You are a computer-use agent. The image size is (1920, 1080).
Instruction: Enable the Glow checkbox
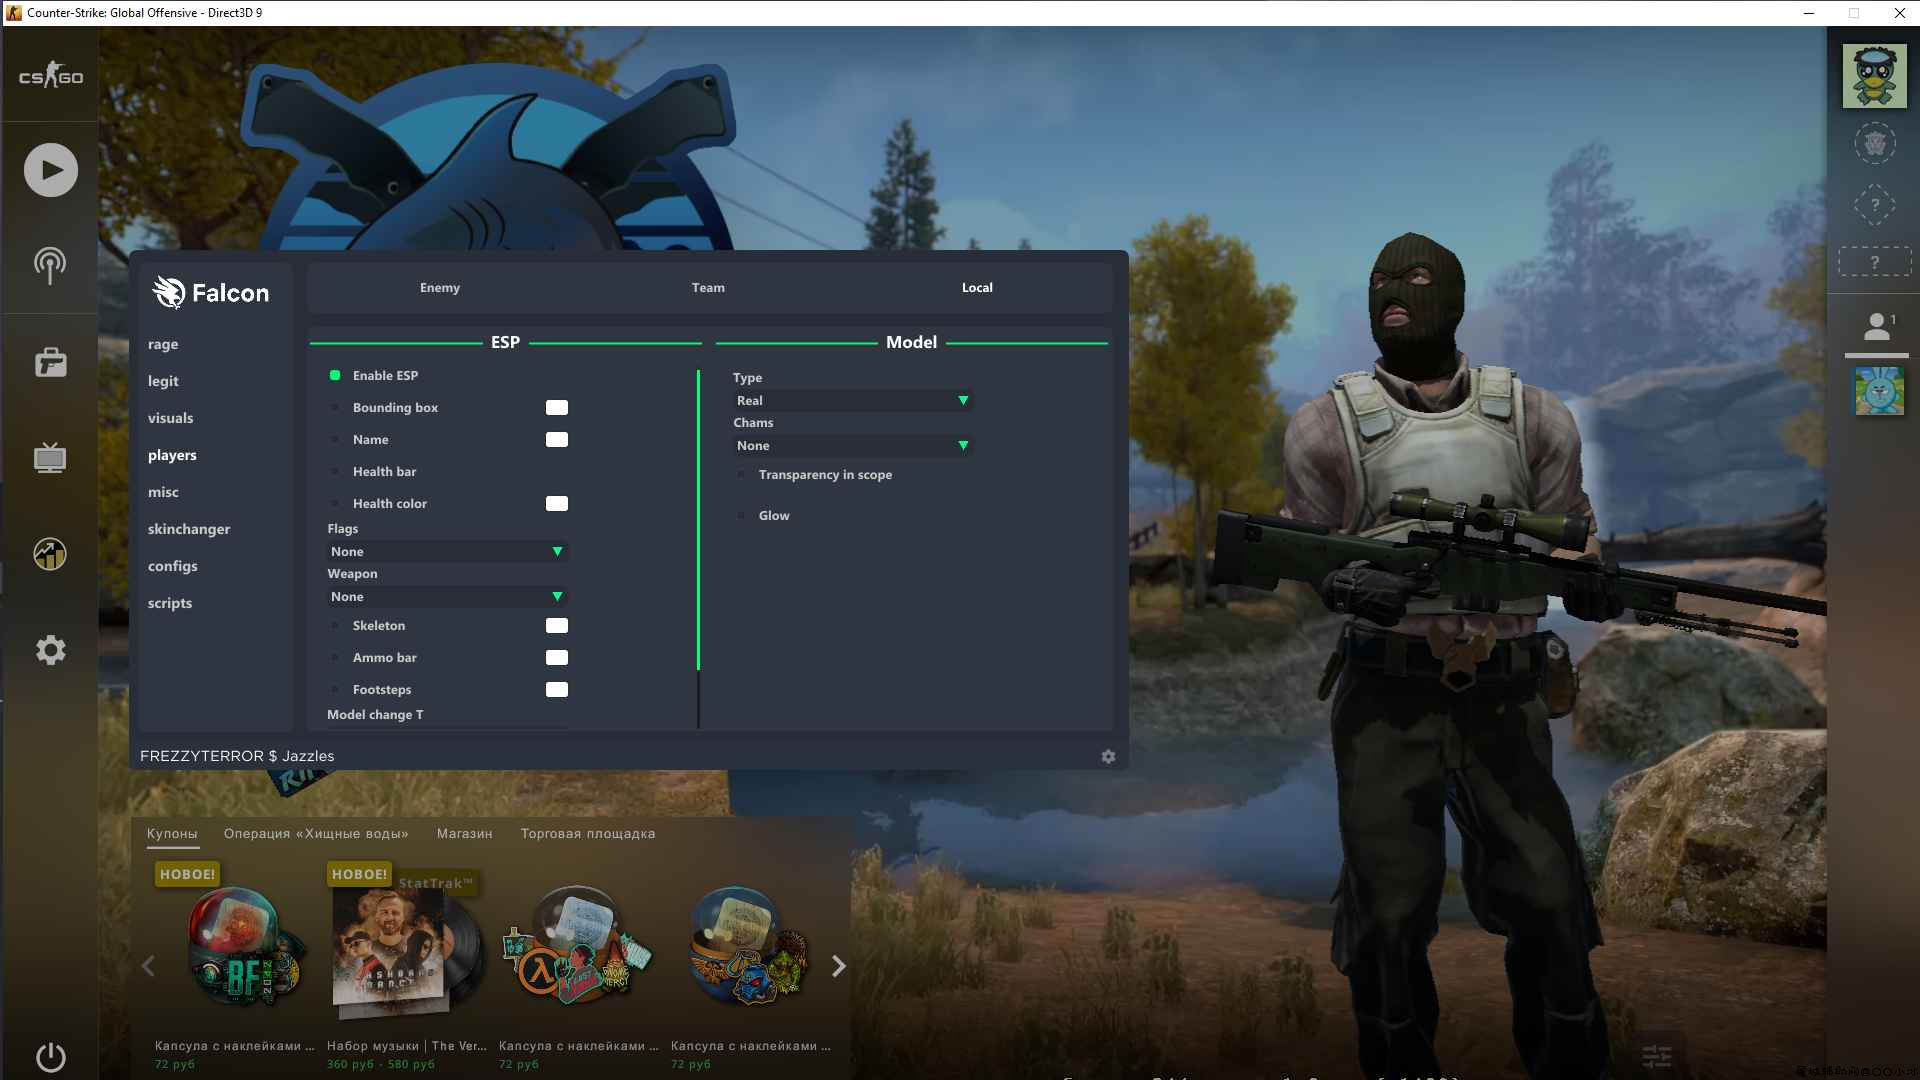(x=741, y=516)
